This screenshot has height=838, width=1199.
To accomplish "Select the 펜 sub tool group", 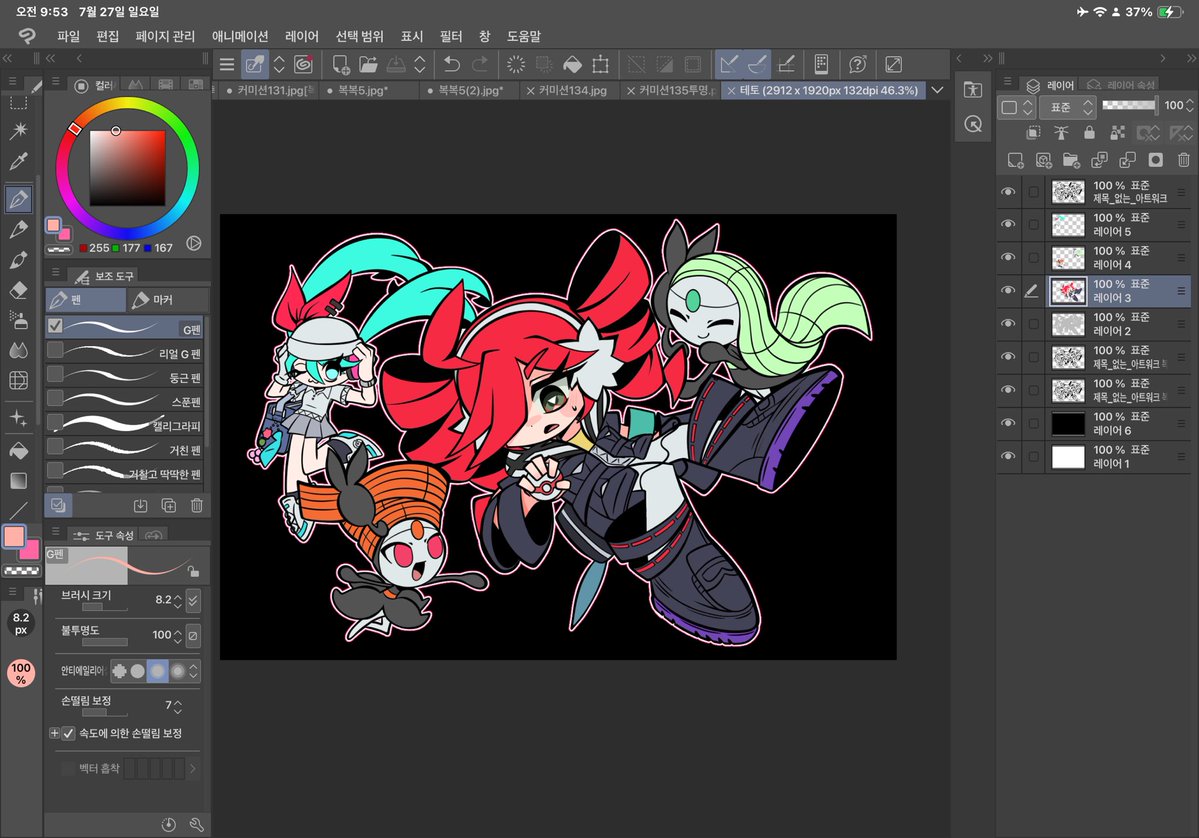I will (86, 300).
